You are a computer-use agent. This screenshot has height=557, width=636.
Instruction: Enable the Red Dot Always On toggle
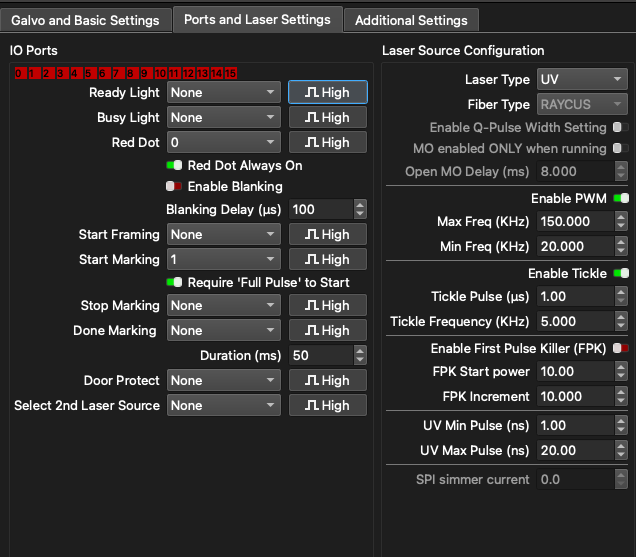(x=174, y=165)
